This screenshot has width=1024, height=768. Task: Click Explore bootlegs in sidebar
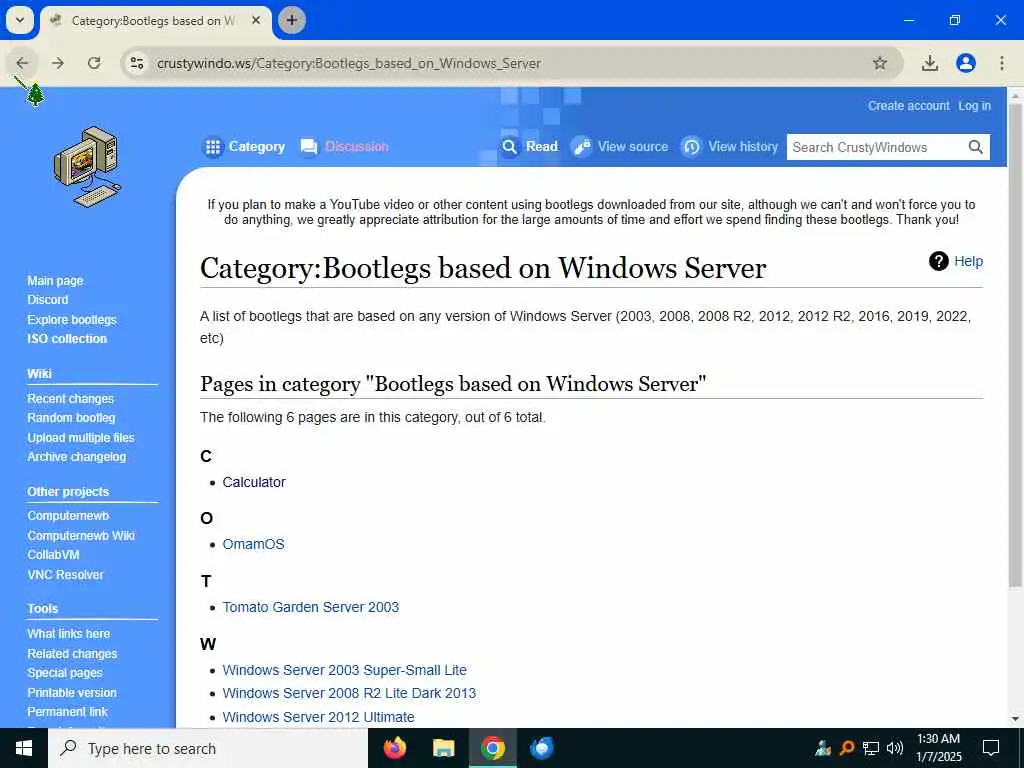tap(72, 319)
